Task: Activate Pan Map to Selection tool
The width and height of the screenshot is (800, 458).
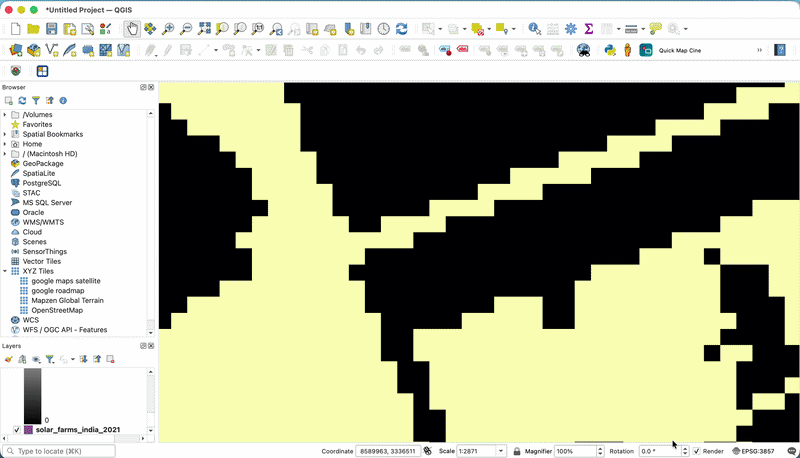Action: pyautogui.click(x=150, y=29)
